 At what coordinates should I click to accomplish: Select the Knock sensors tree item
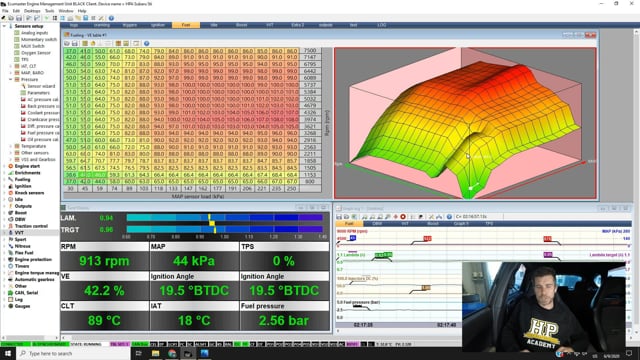click(x=29, y=193)
